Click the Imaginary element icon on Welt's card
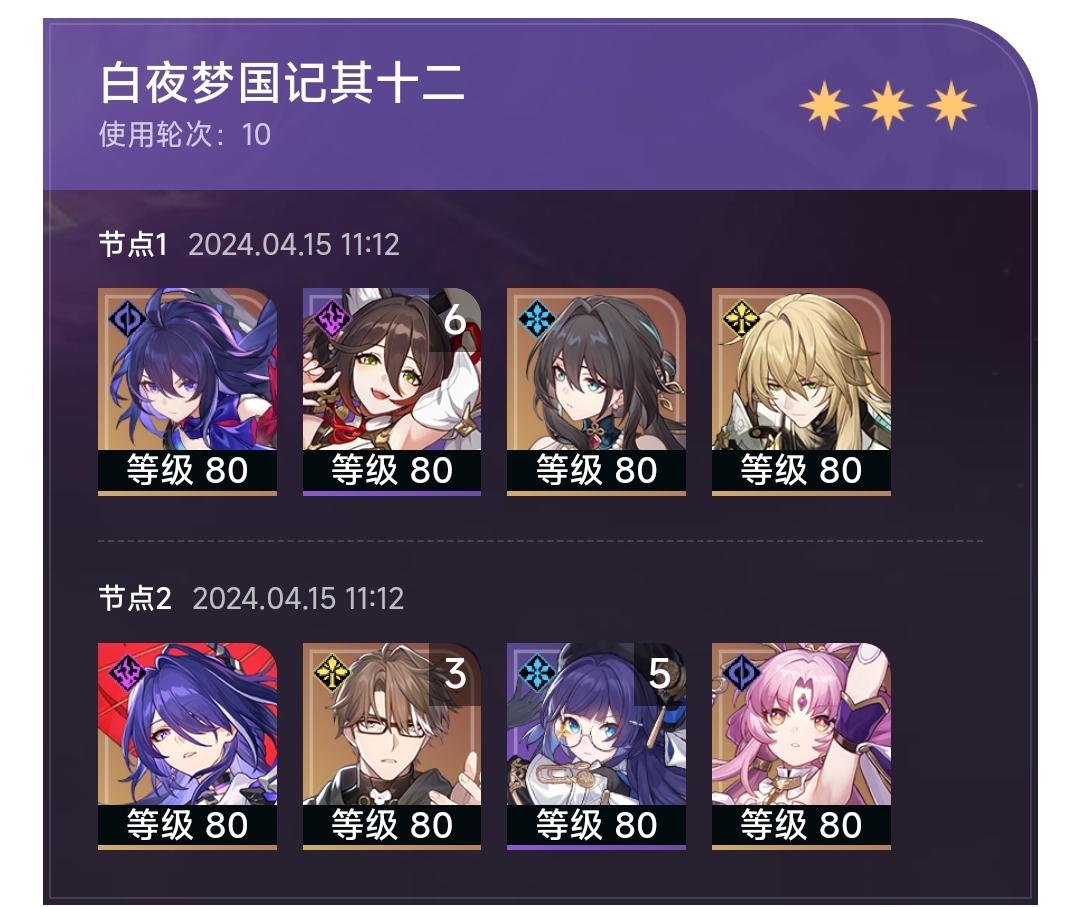Viewport: 1080px width, 907px height. click(x=333, y=673)
